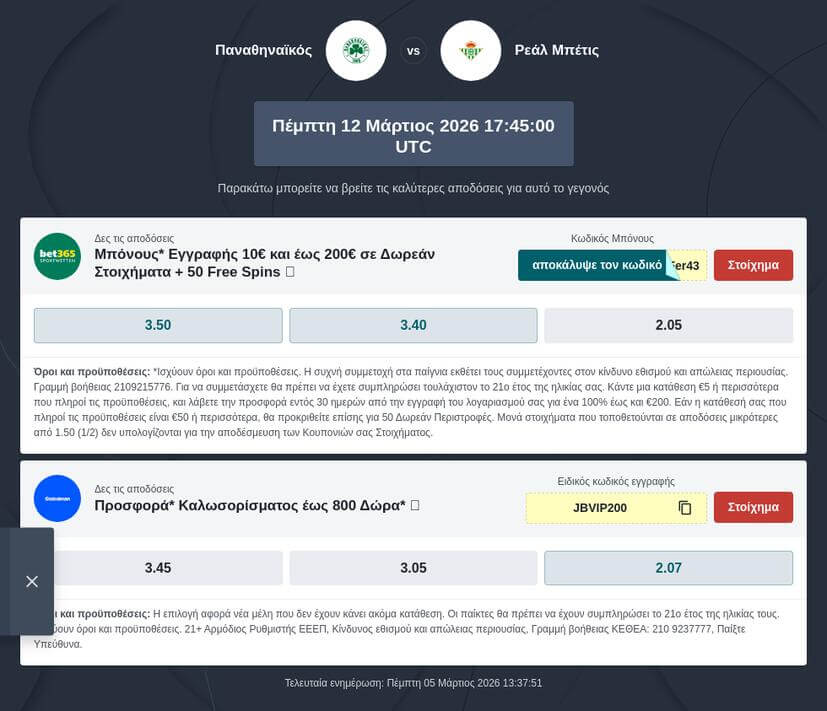Select the 3.40 draw odds

click(x=413, y=325)
